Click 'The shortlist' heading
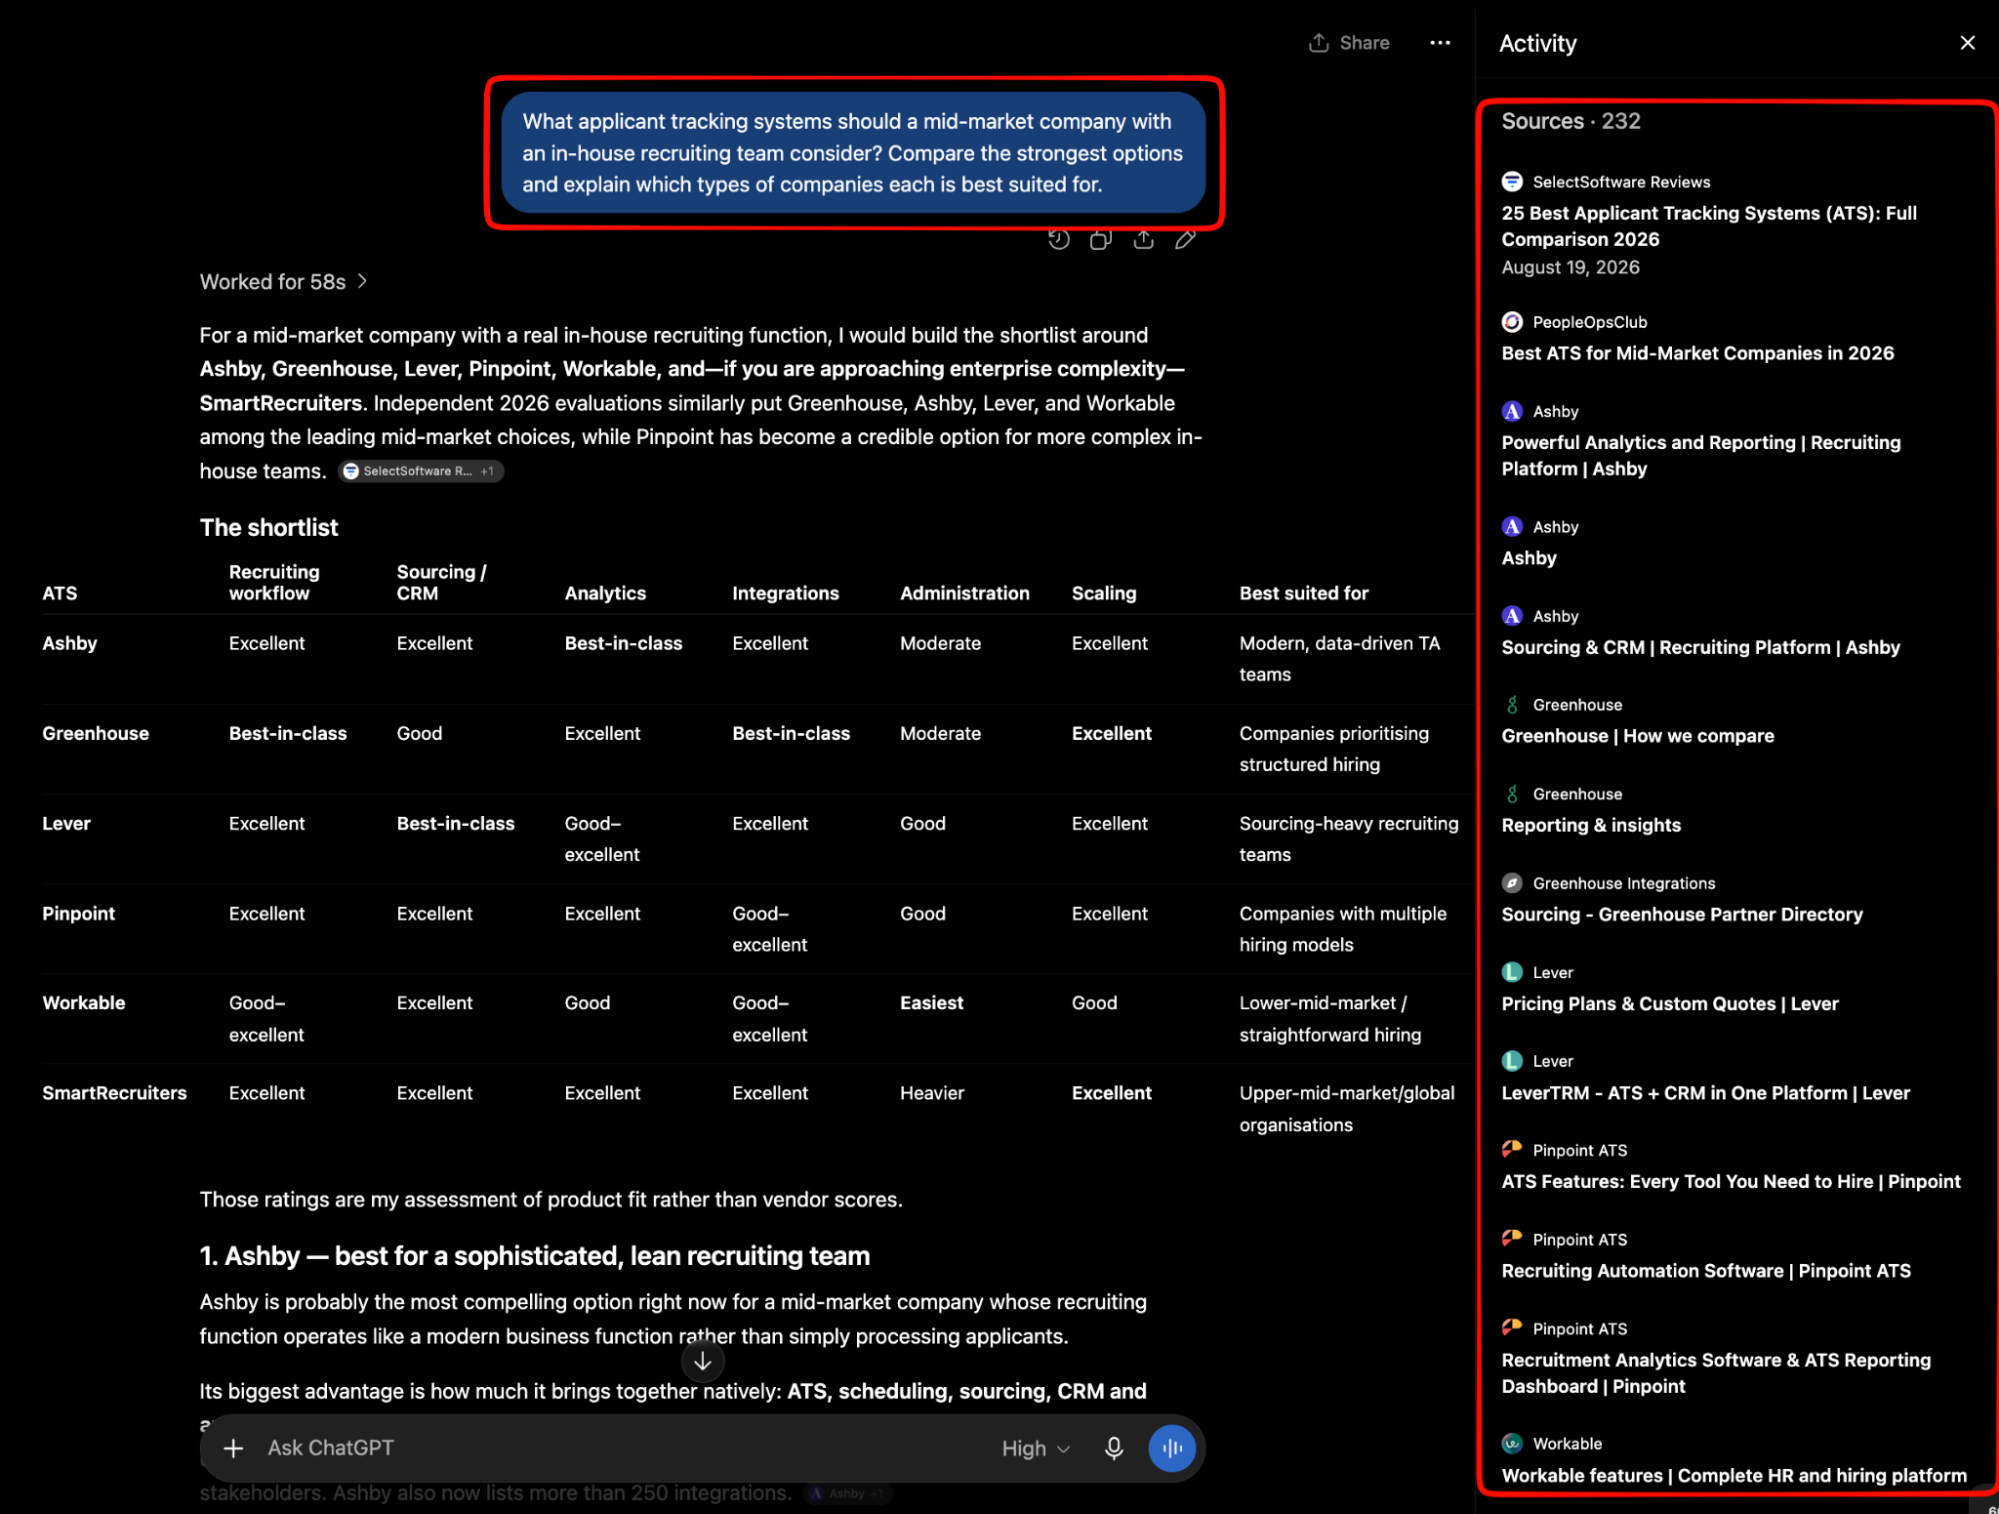The height and width of the screenshot is (1514, 1999). pyautogui.click(x=268, y=527)
